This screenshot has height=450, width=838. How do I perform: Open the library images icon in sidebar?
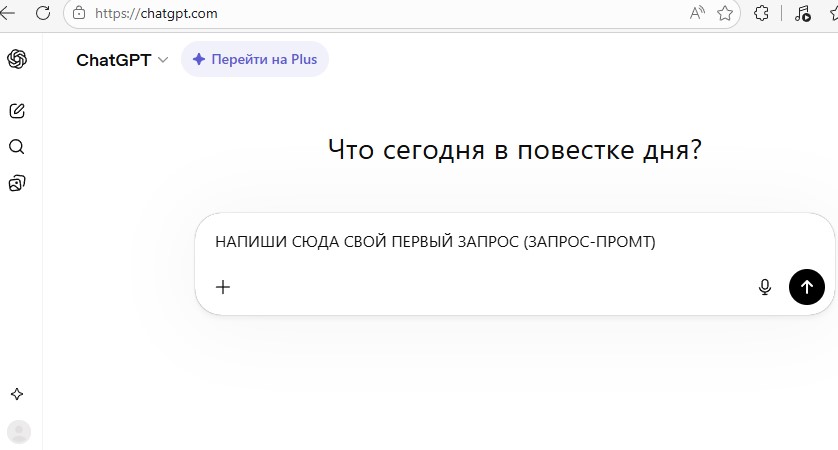[x=17, y=183]
